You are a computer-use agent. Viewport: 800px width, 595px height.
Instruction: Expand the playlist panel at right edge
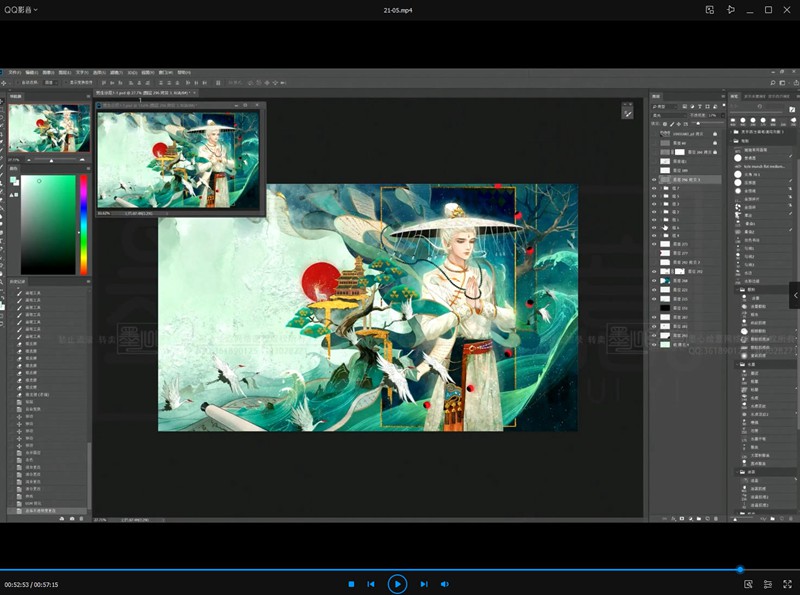(x=794, y=295)
